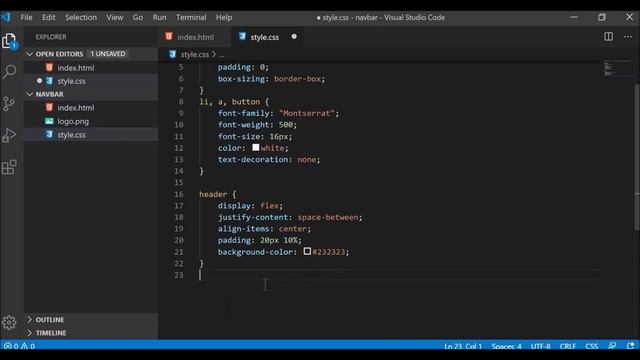Restore down the VS Code window
The image size is (640, 360).
[x=602, y=17]
